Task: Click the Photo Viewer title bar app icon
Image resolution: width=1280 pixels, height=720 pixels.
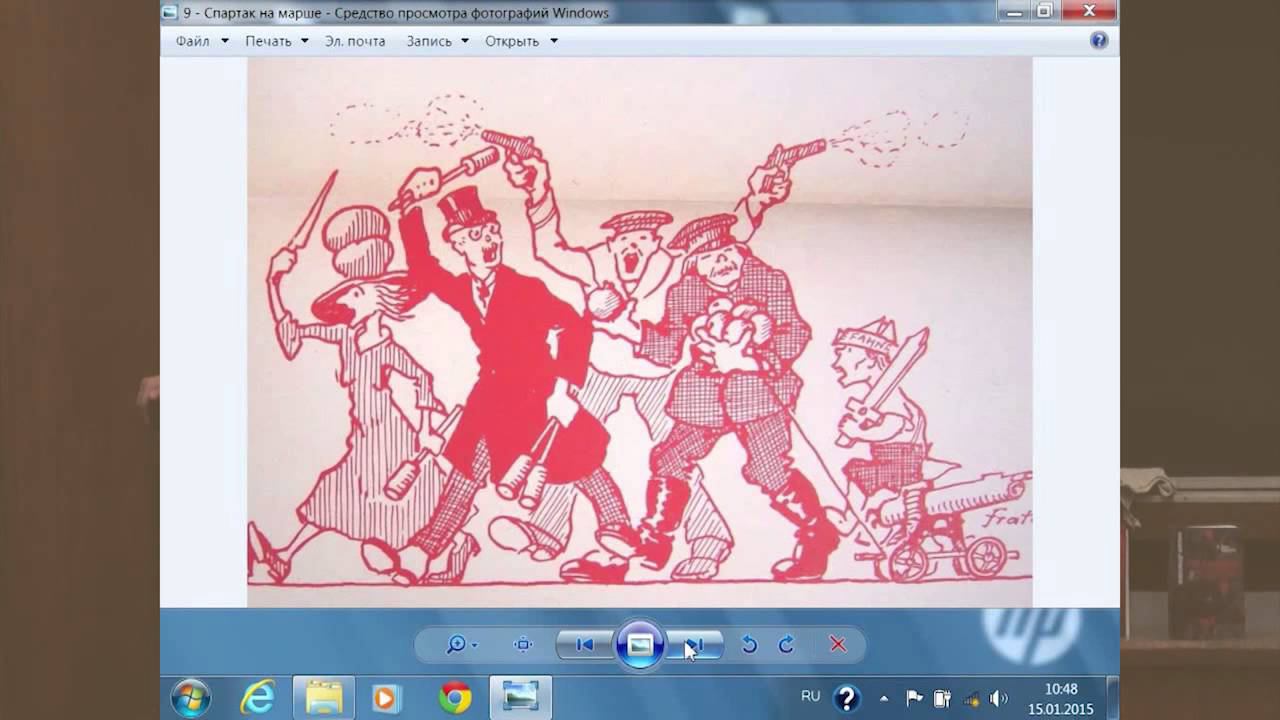Action: tap(170, 13)
